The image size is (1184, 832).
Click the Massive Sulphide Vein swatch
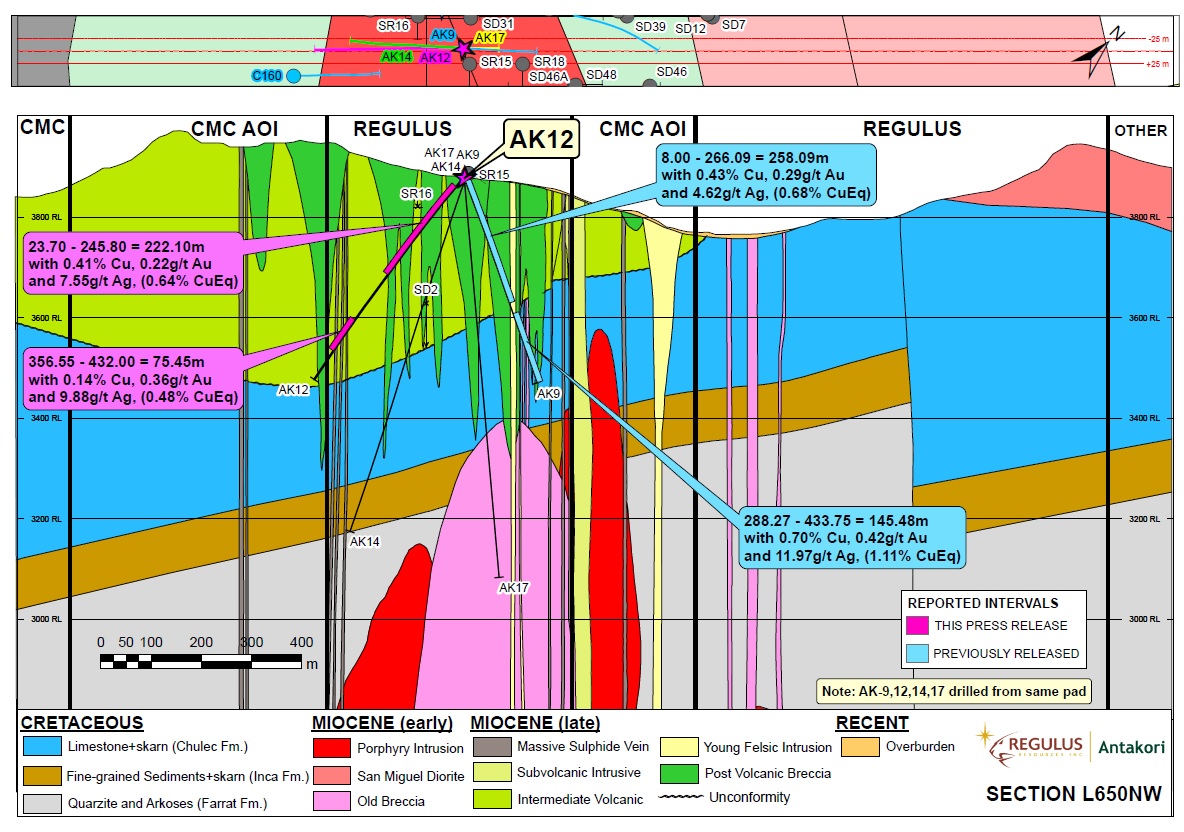point(492,747)
